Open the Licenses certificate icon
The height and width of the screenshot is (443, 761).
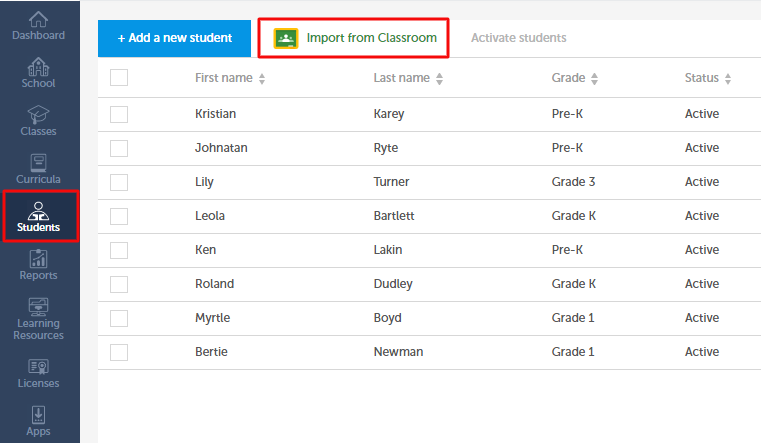pos(38,367)
